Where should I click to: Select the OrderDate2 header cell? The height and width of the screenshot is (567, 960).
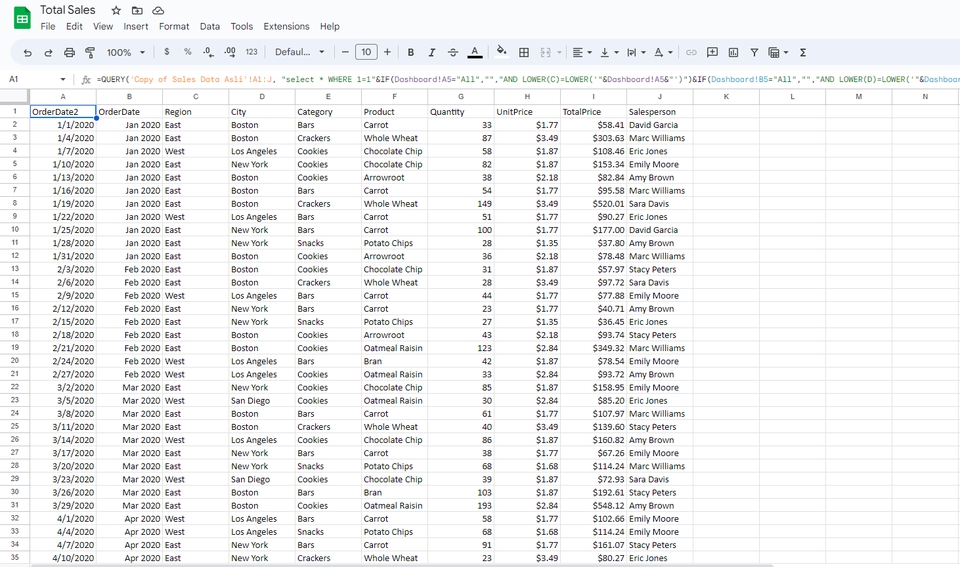63,112
